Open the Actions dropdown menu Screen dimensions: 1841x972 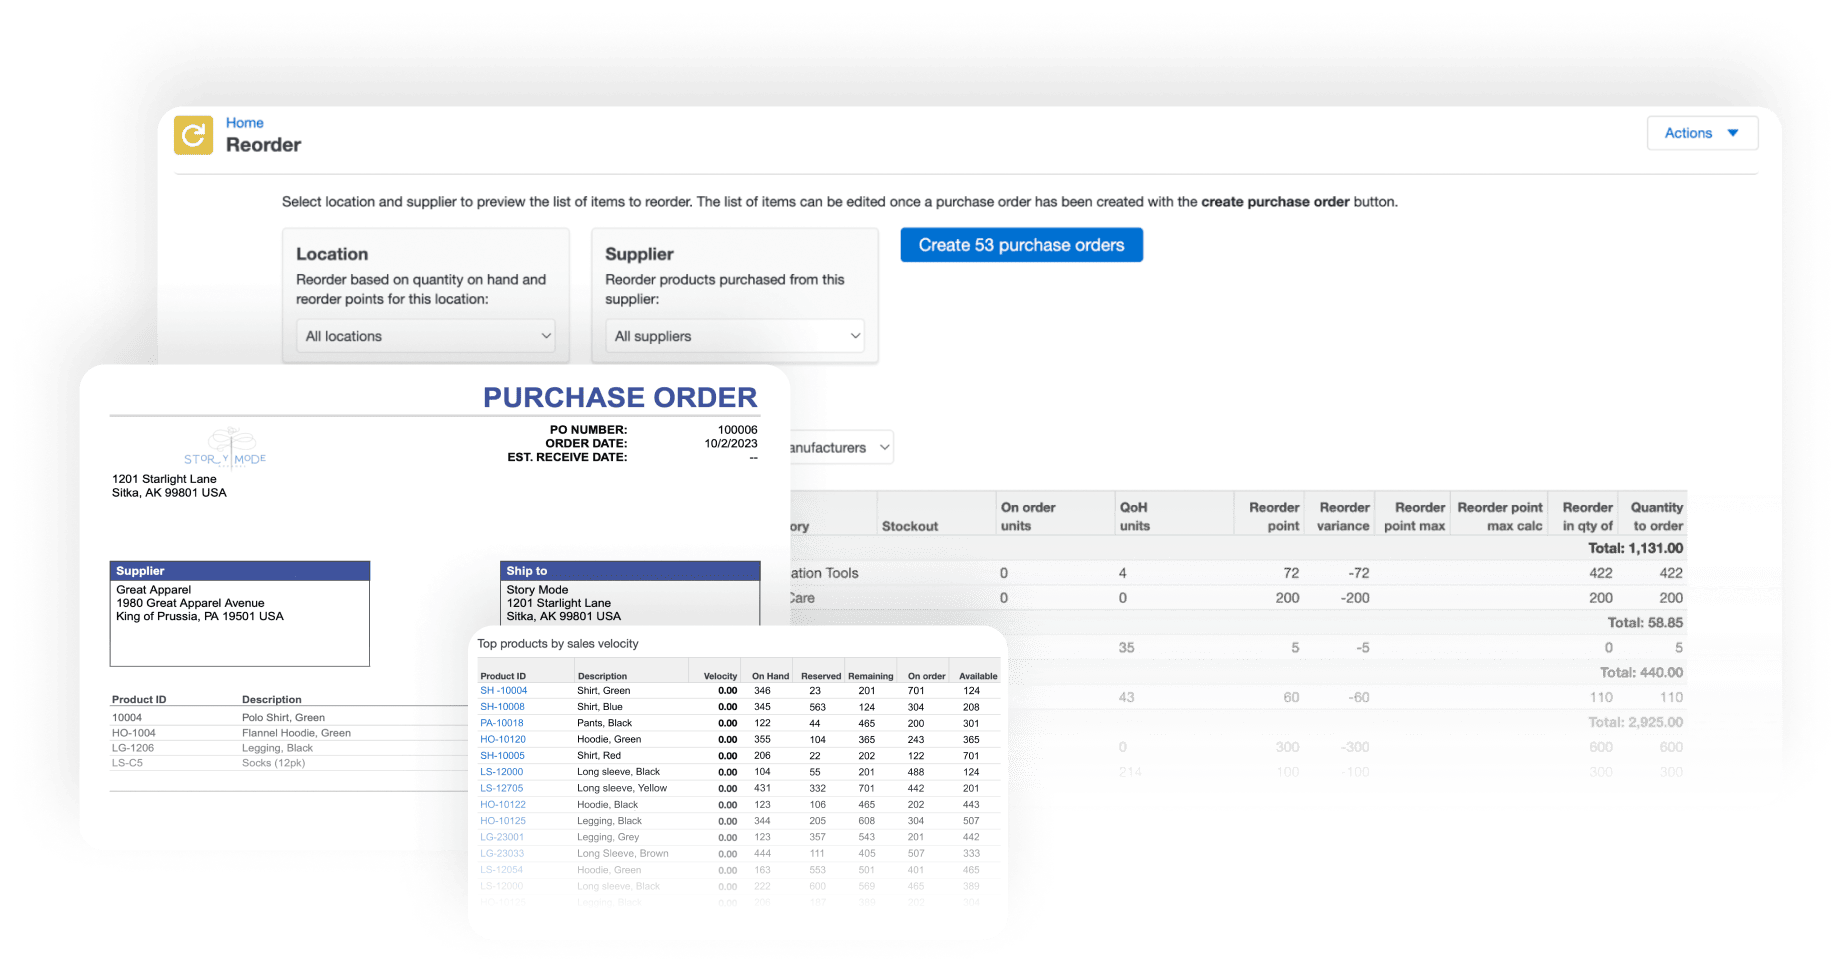coord(1701,133)
